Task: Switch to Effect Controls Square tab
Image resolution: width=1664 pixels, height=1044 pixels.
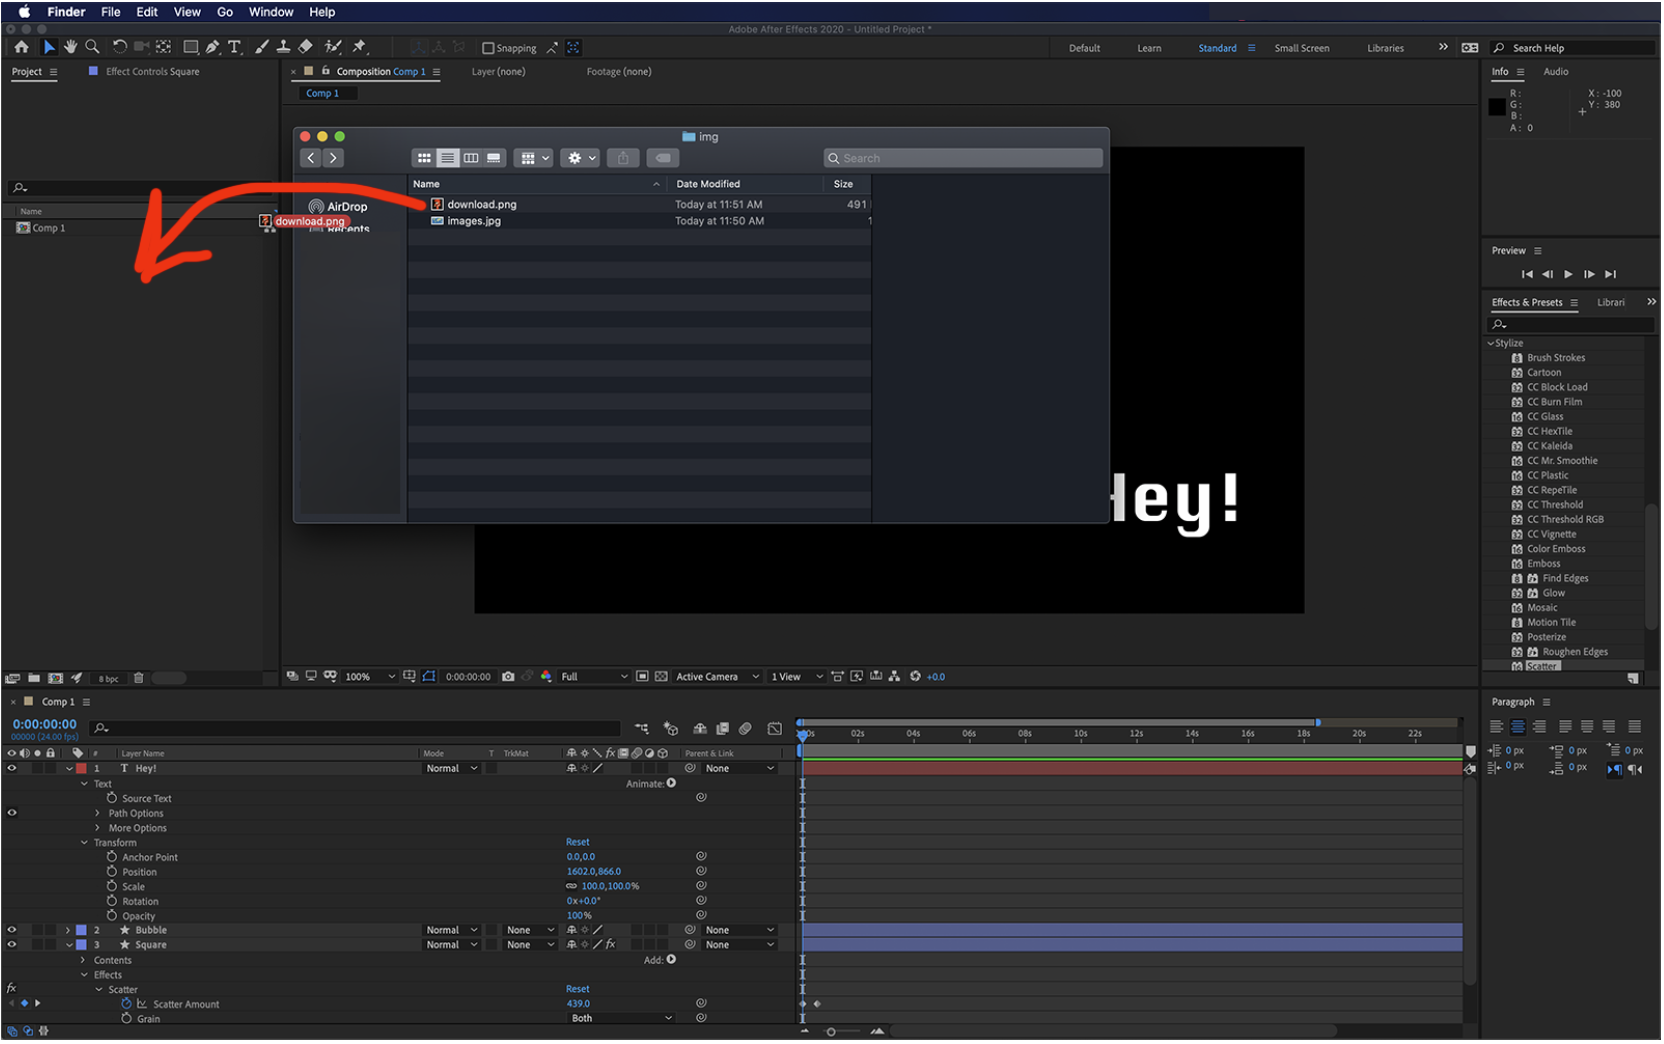Action: pyautogui.click(x=152, y=72)
